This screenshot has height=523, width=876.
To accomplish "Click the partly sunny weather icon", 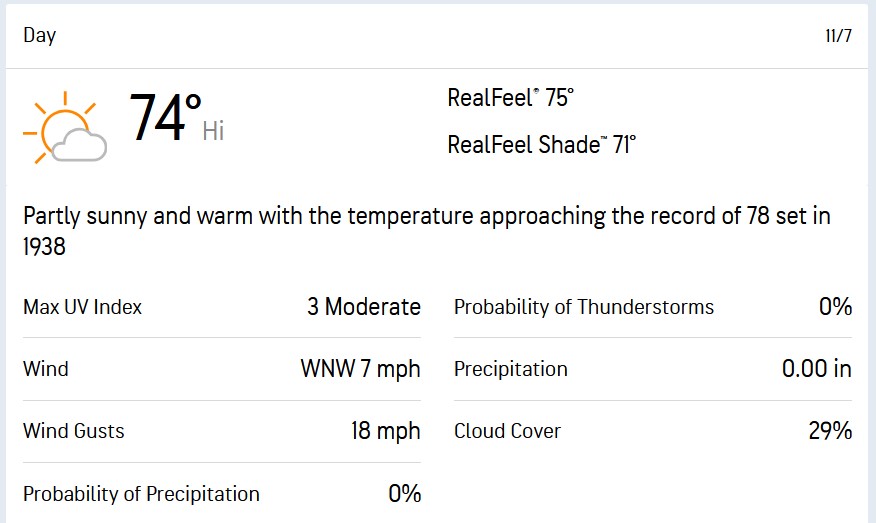I will [x=65, y=127].
